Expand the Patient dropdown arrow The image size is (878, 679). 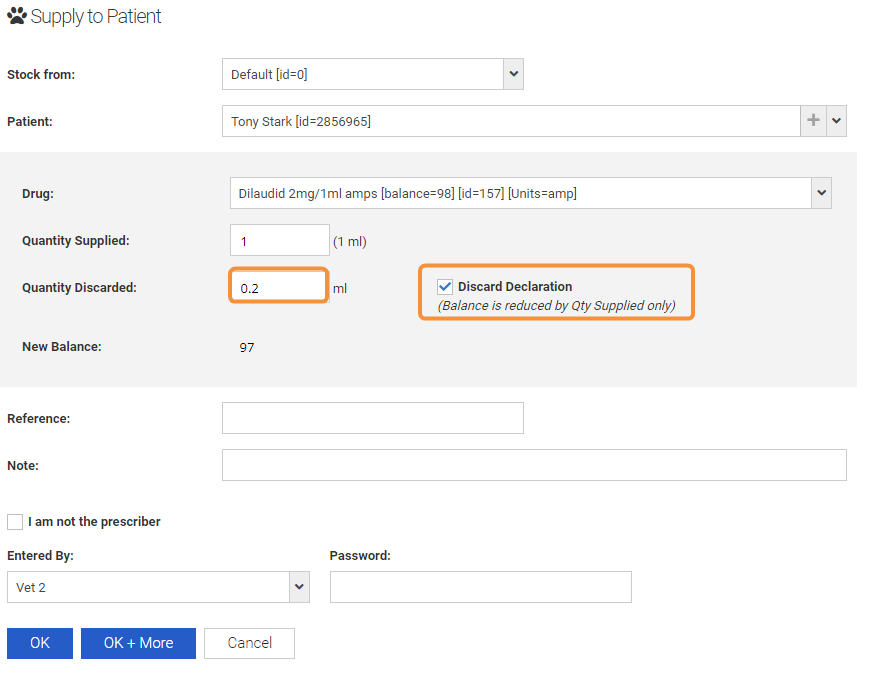[836, 121]
